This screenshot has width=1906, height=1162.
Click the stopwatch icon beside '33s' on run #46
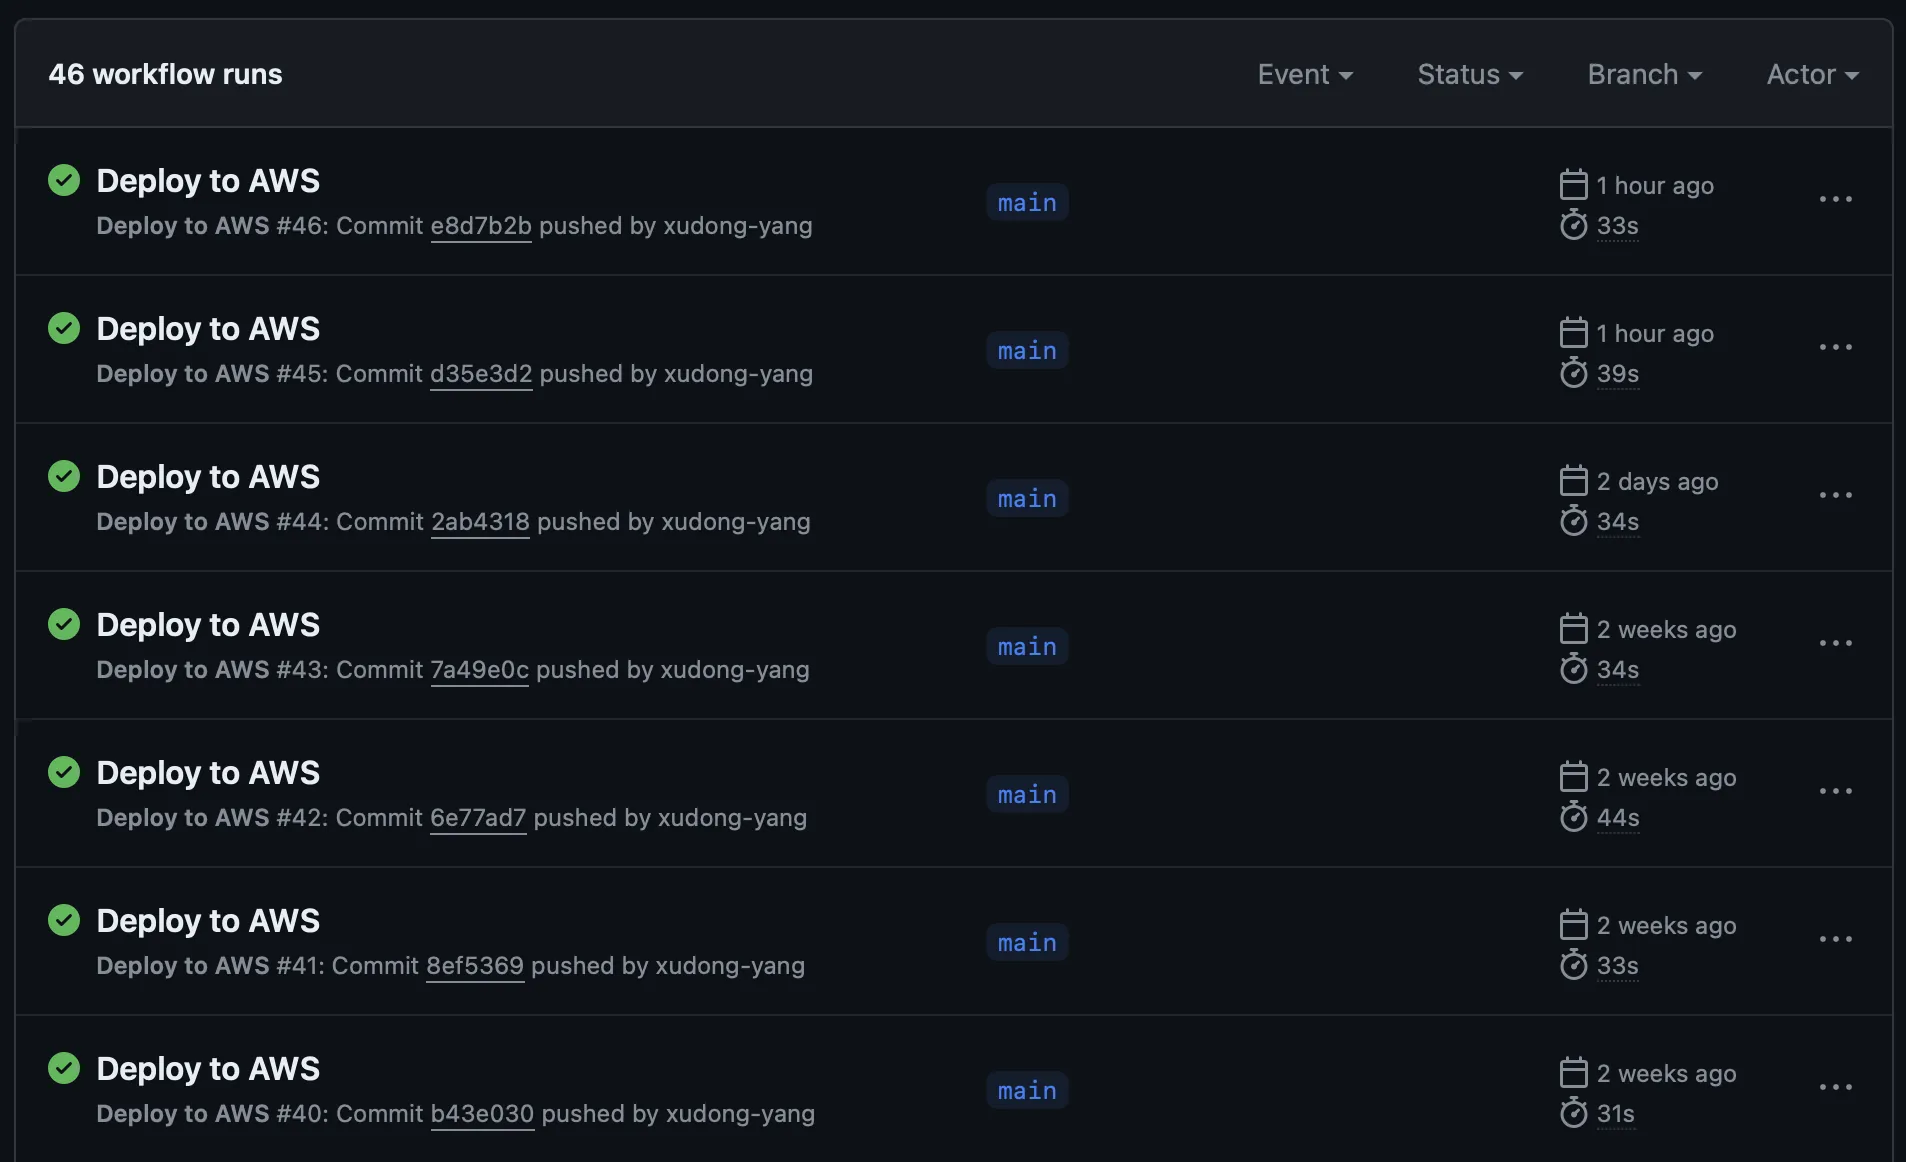1574,226
